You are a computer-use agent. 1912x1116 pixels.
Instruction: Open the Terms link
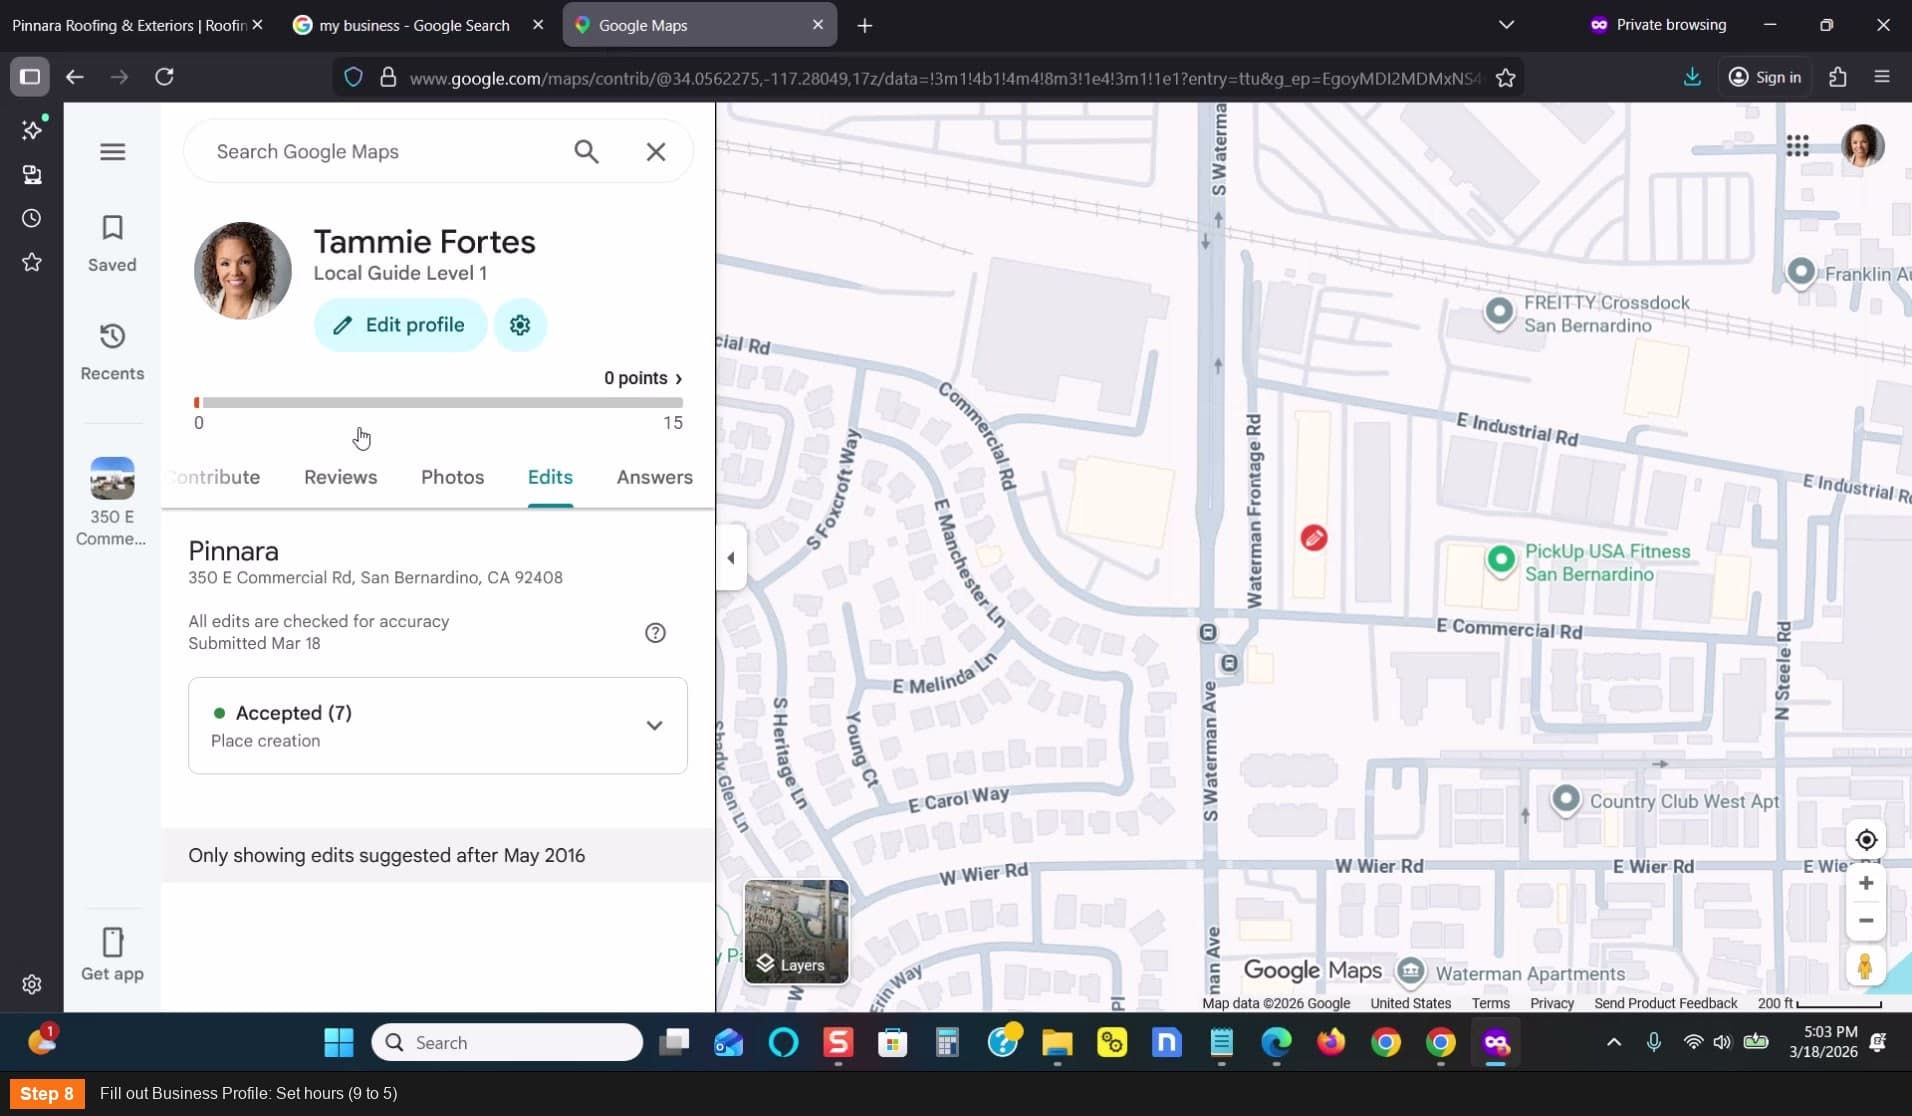click(1490, 1003)
